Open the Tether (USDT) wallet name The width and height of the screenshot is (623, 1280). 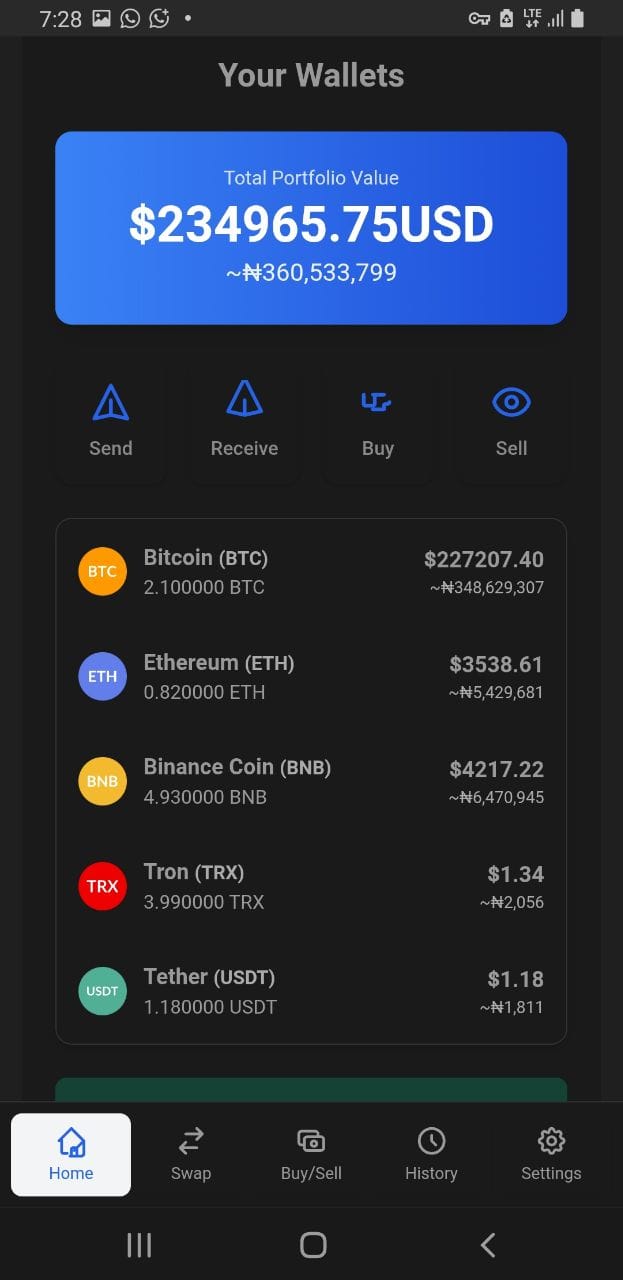pos(209,976)
